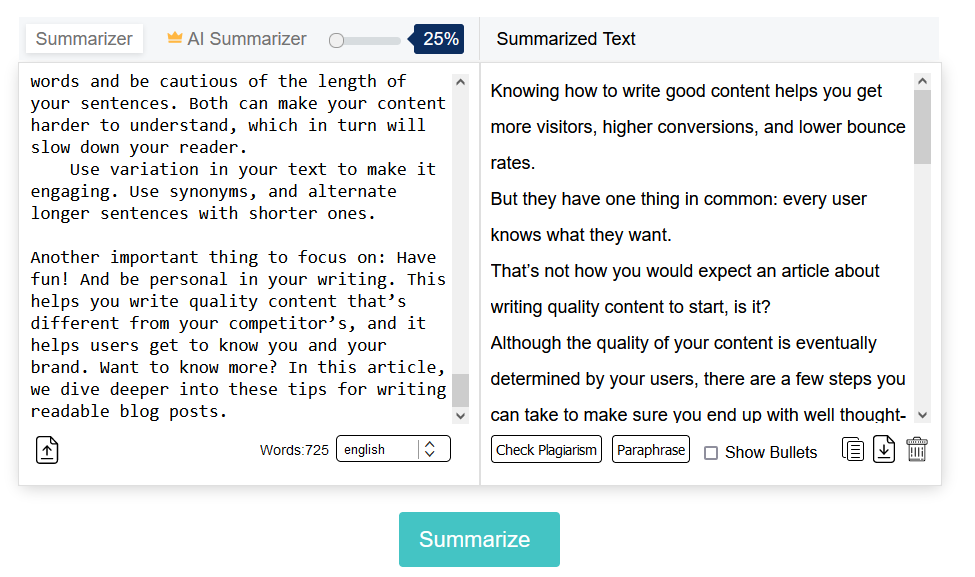The height and width of the screenshot is (577, 975).
Task: Click the summarized text scrollbar thumb
Action: click(x=922, y=127)
